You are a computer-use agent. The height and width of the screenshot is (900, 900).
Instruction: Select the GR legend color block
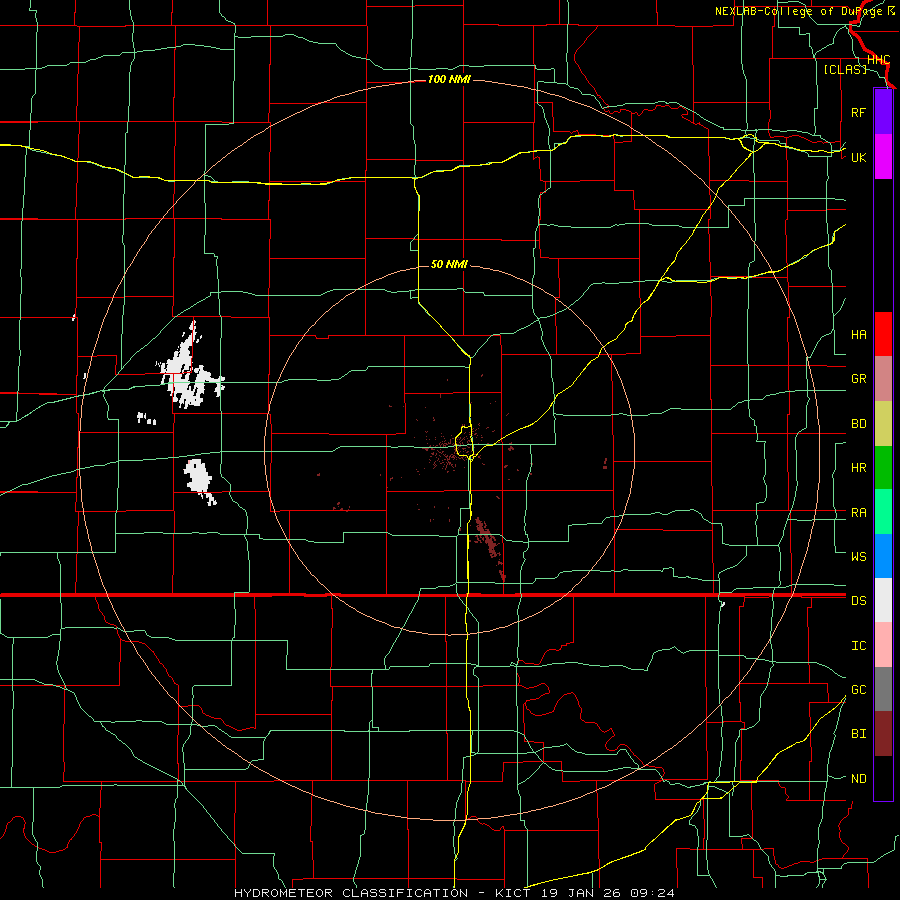883,379
